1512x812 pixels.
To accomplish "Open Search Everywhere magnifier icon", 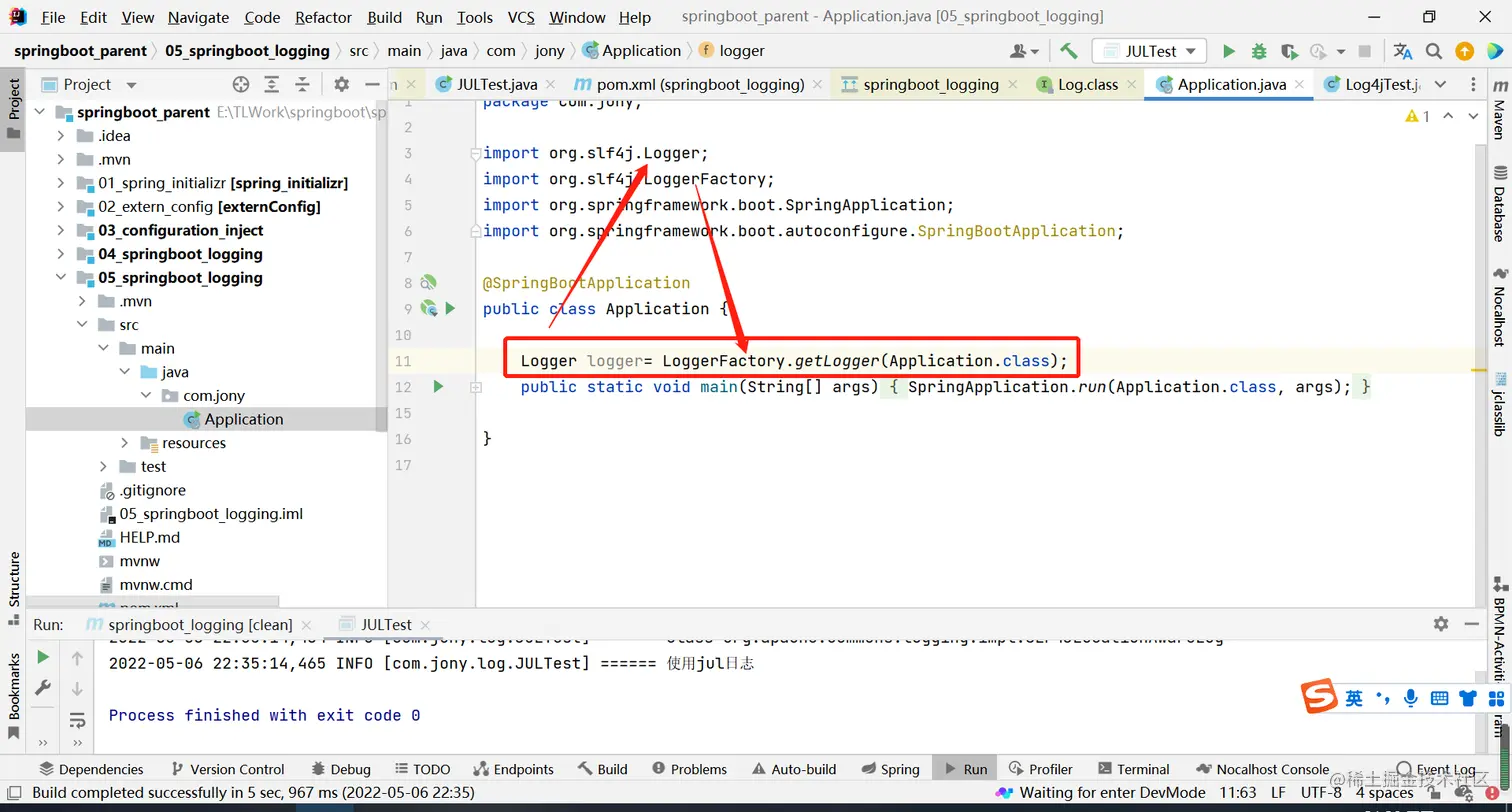I will coord(1434,51).
